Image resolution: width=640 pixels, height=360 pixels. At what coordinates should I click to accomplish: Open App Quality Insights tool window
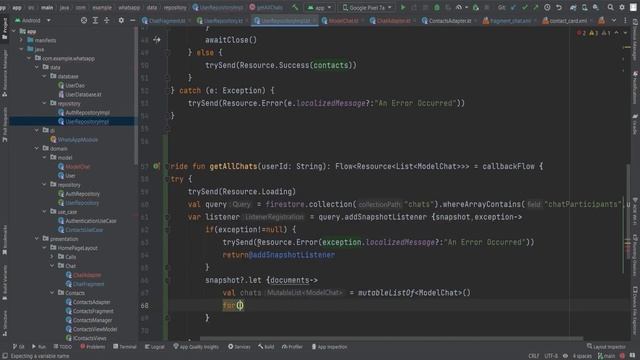(x=196, y=347)
